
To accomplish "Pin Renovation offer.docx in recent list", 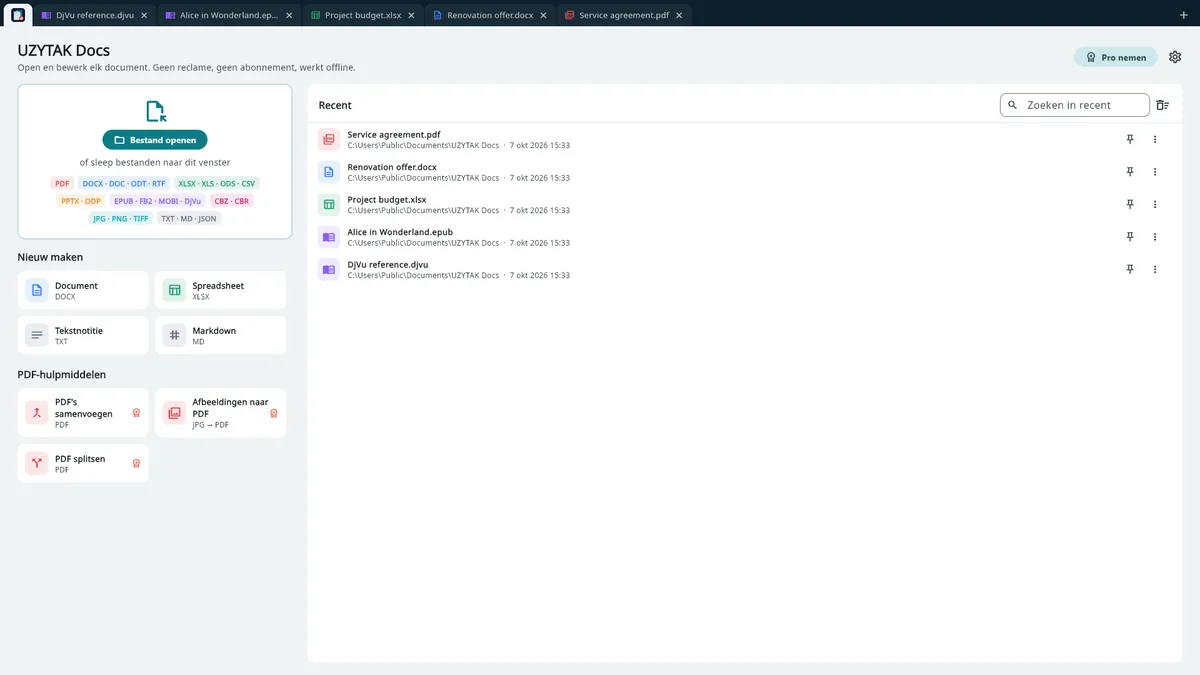I will pyautogui.click(x=1130, y=172).
